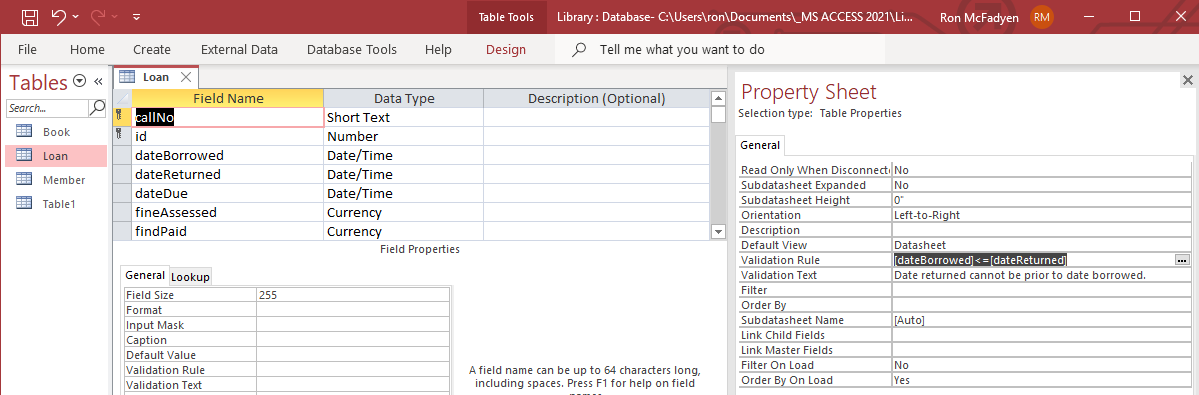The image size is (1199, 395).
Task: Select General field properties tab
Action: coord(145,276)
